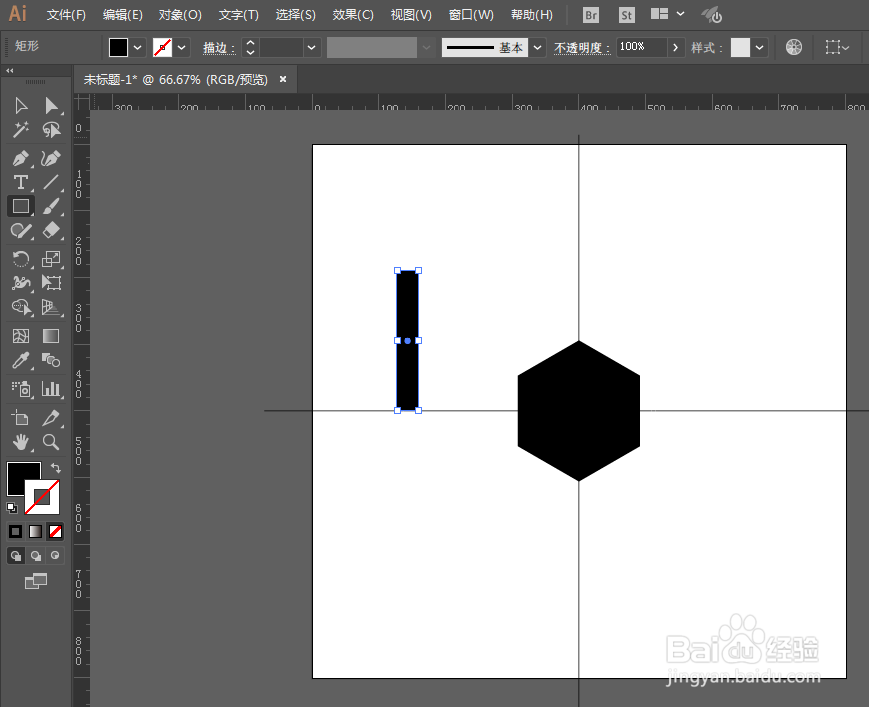Open the stroke color dropdown in control bar
Image resolution: width=869 pixels, height=707 pixels.
[181, 48]
